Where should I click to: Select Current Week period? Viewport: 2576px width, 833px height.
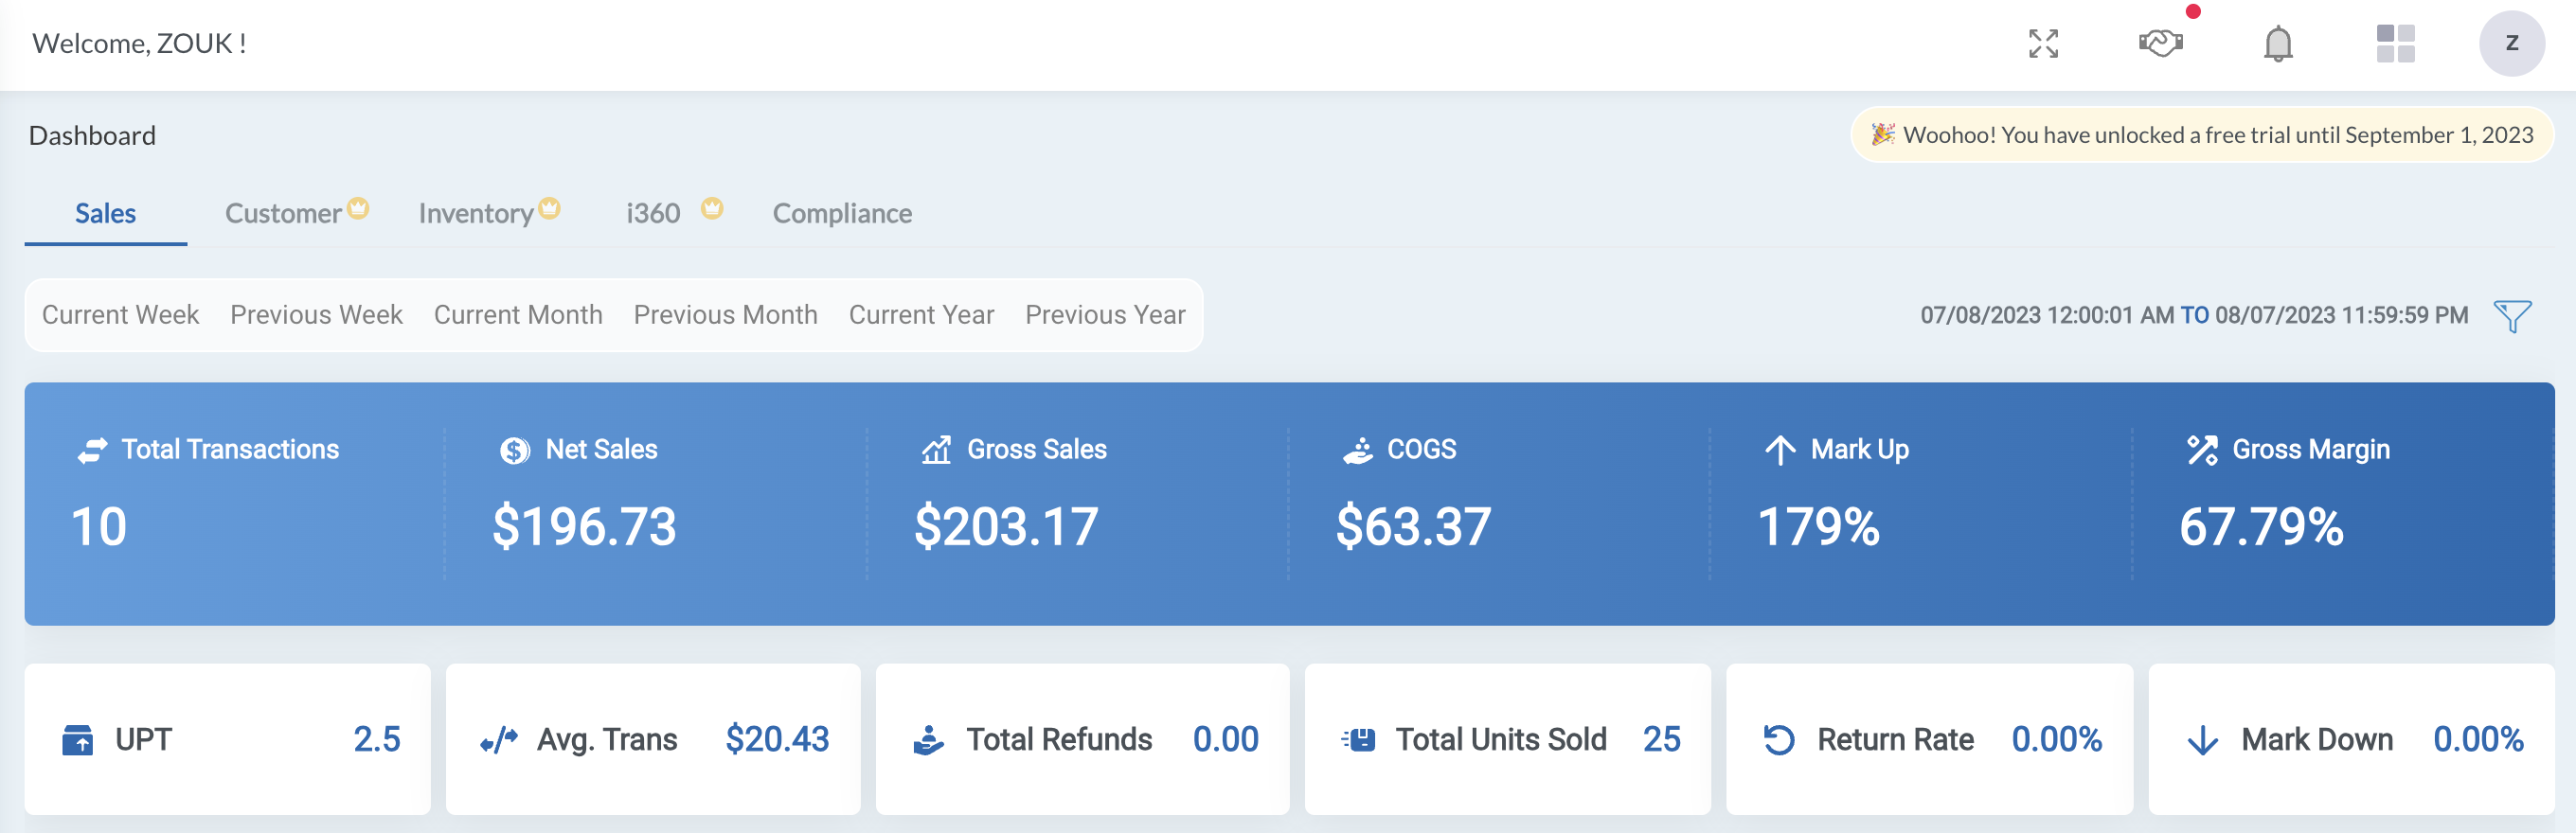pyautogui.click(x=120, y=315)
